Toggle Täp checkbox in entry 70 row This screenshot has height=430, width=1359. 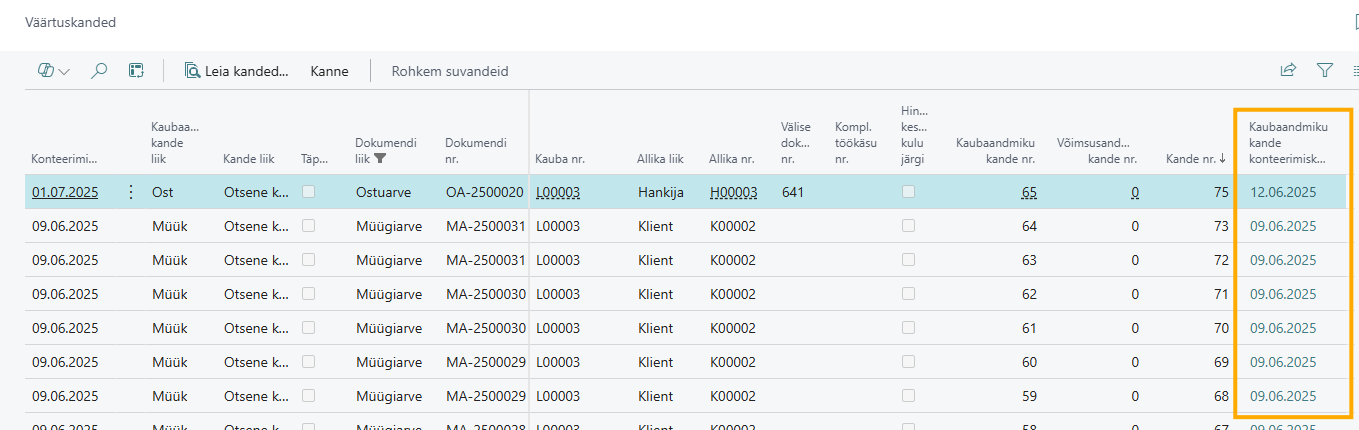click(308, 328)
